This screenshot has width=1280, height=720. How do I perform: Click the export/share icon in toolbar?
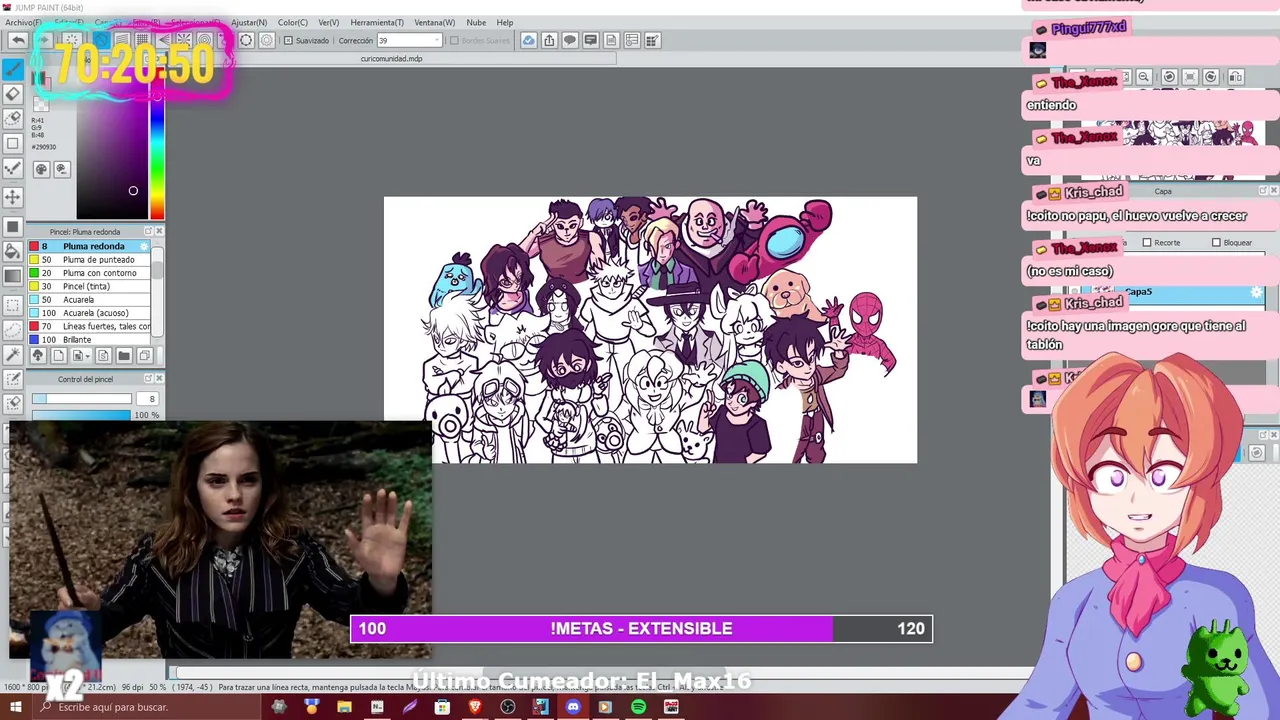[x=549, y=40]
